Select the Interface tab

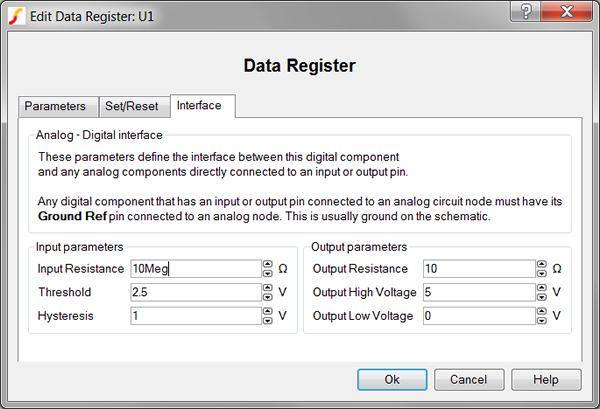203,105
